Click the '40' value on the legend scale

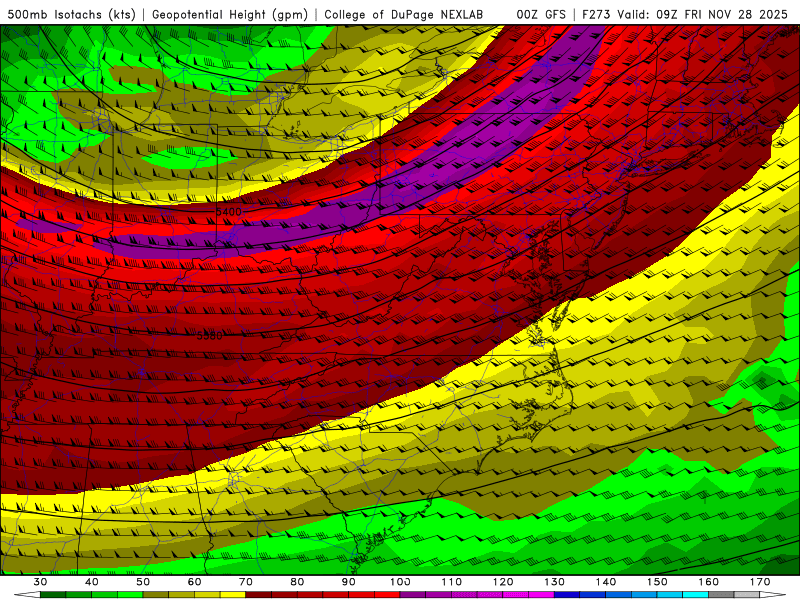click(92, 582)
